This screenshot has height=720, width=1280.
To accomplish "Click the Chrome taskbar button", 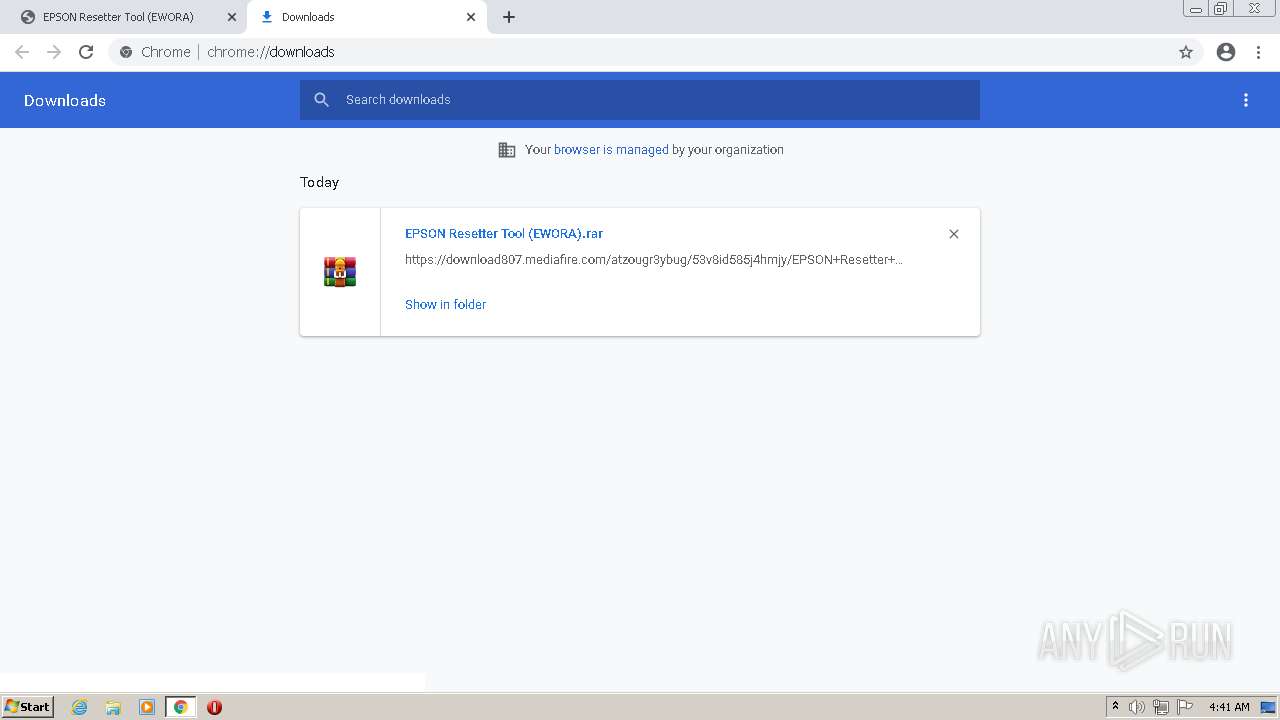I will click(181, 707).
